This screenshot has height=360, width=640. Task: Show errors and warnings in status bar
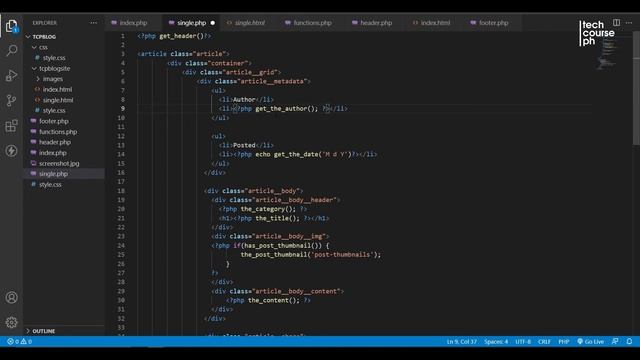(19, 342)
